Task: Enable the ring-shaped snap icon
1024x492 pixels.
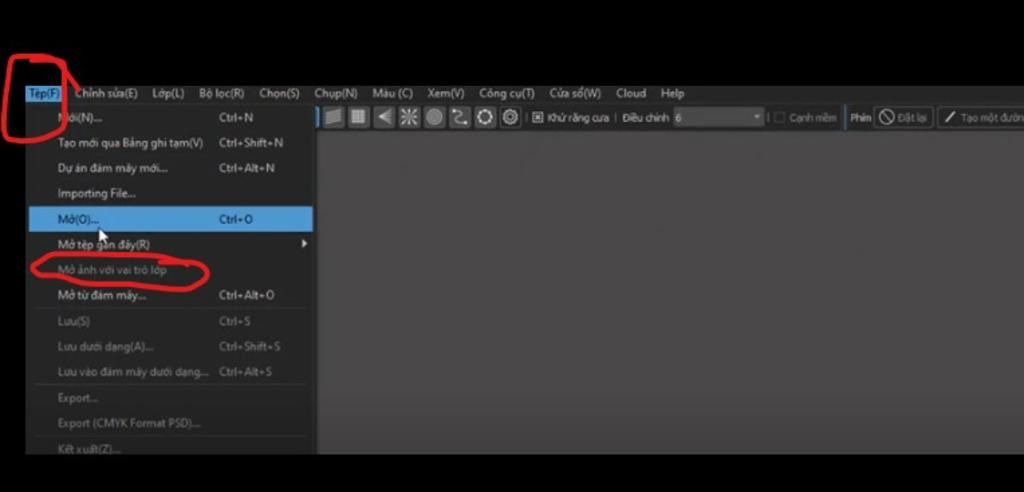Action: (485, 118)
